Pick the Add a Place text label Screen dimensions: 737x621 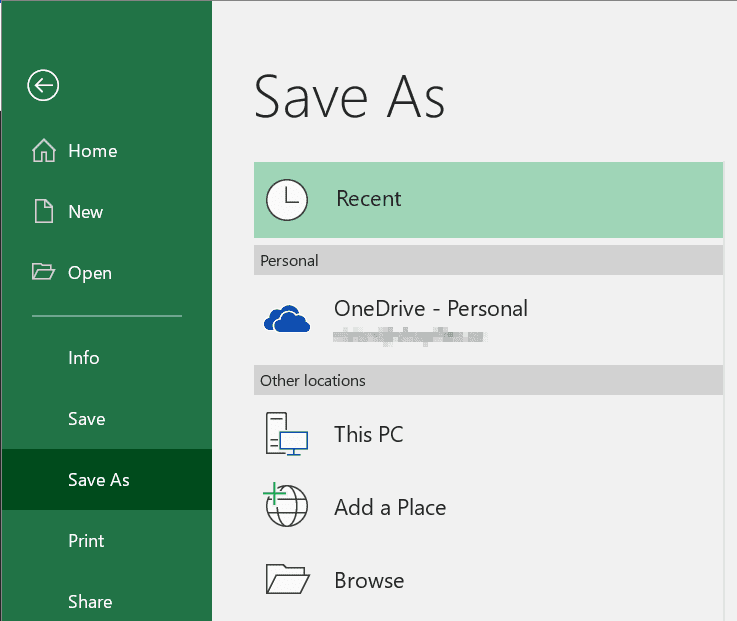coord(390,508)
